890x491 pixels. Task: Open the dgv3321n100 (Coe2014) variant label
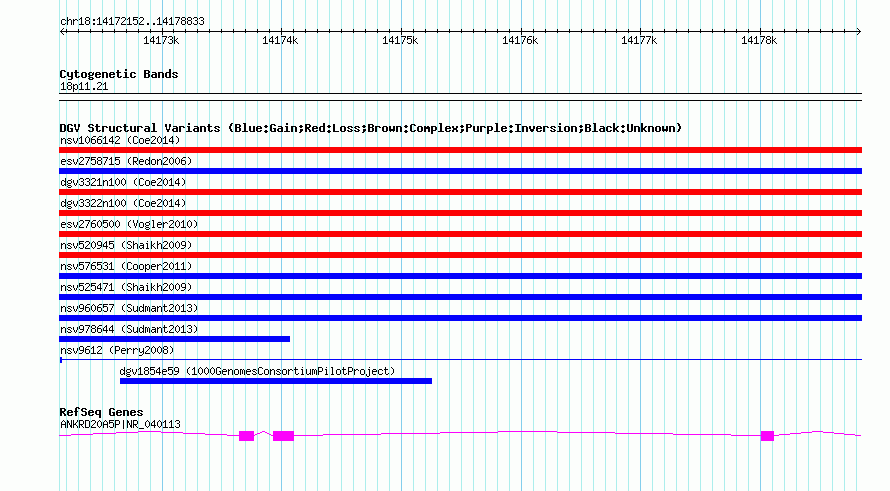coord(123,182)
